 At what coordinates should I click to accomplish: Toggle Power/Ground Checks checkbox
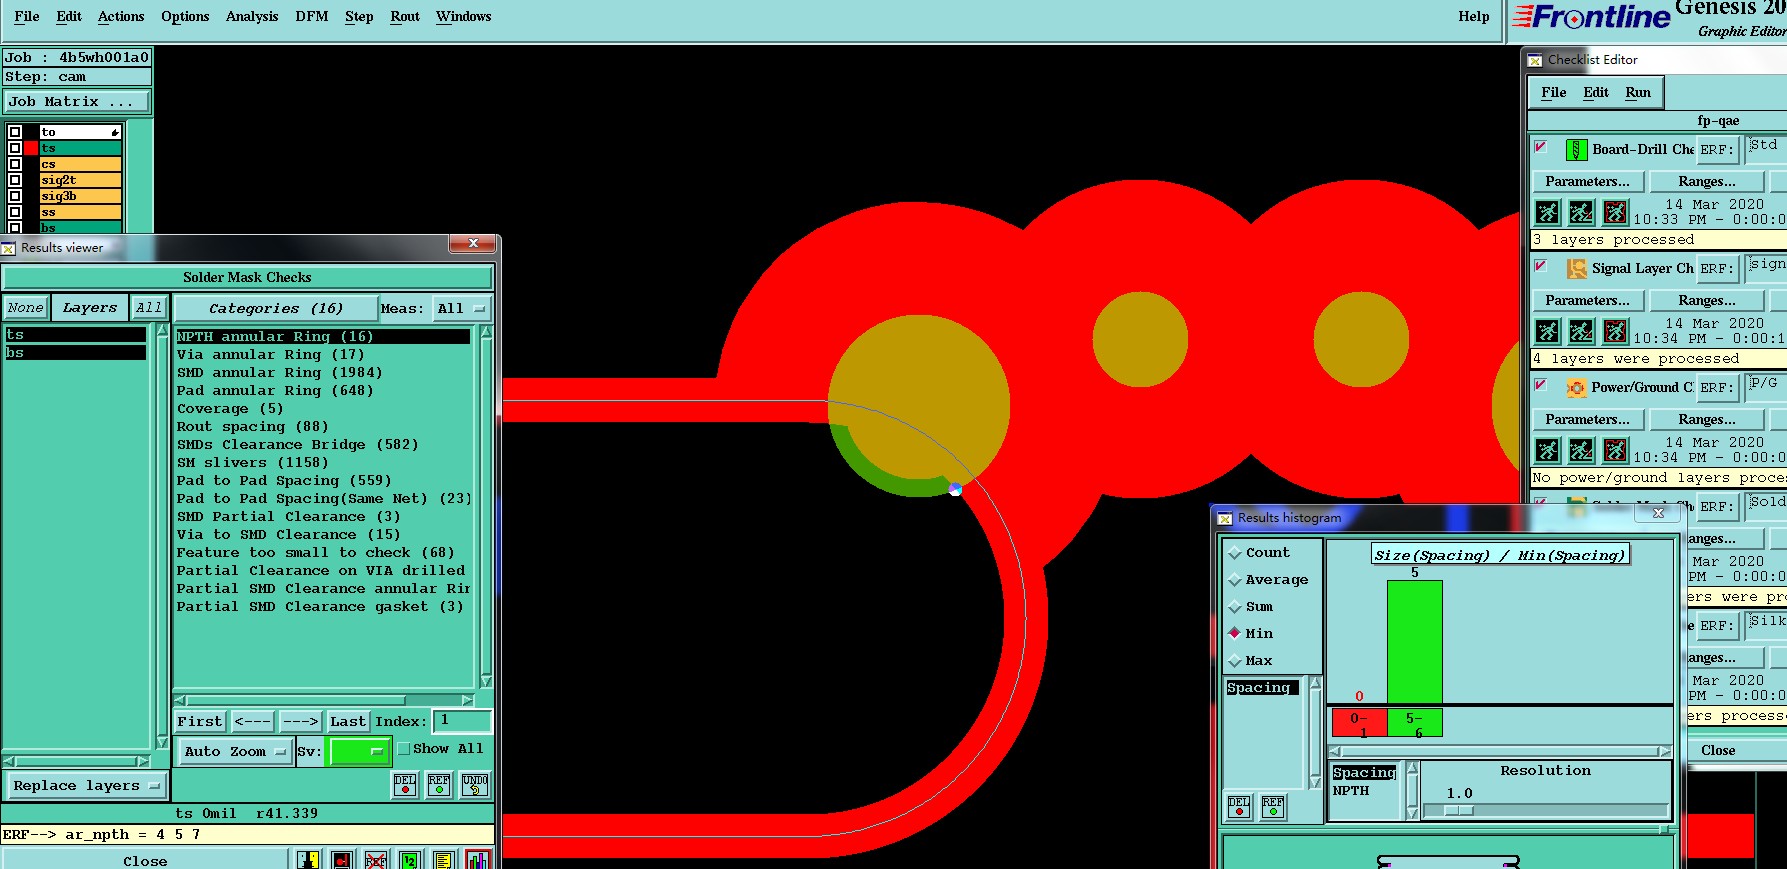pos(1541,385)
